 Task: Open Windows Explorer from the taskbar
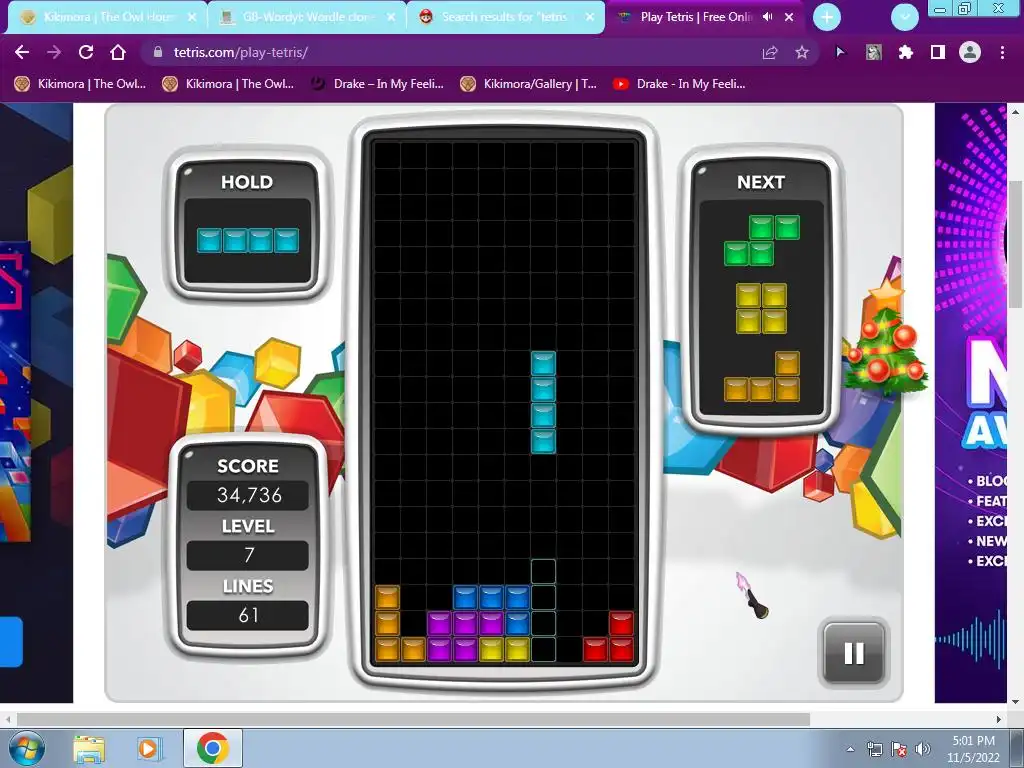point(89,749)
